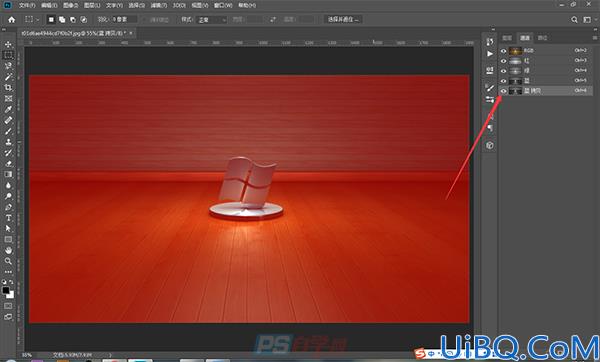Open the File (文件) menu
600x362 pixels.
pos(27,5)
